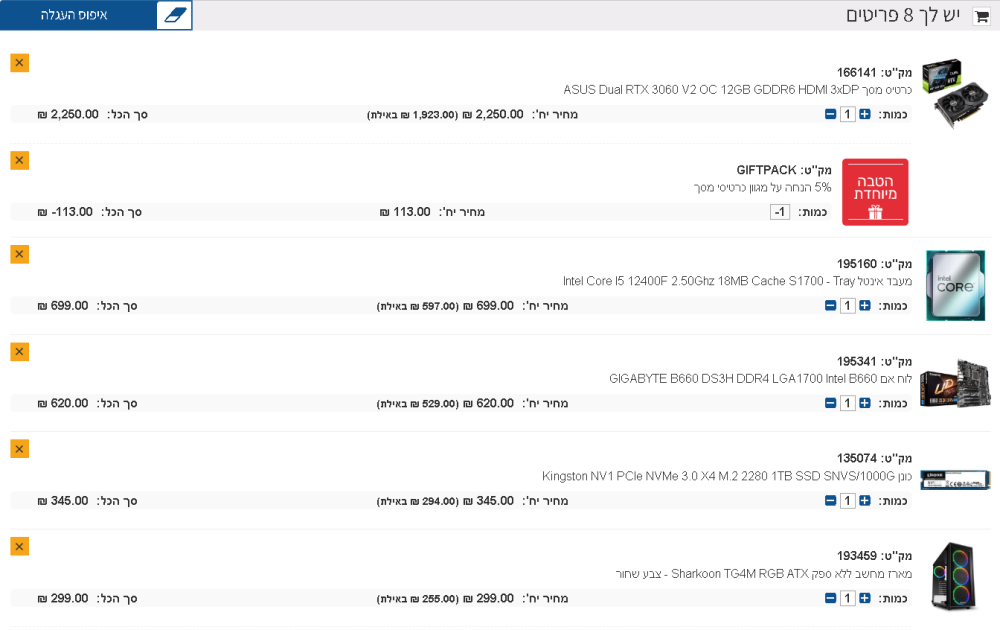Click the 2,250.00 total for RTX 3060

68,114
